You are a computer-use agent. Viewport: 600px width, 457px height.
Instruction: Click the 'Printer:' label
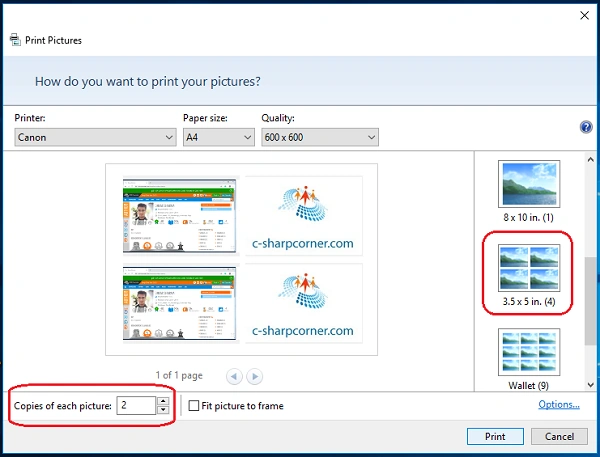[30, 118]
